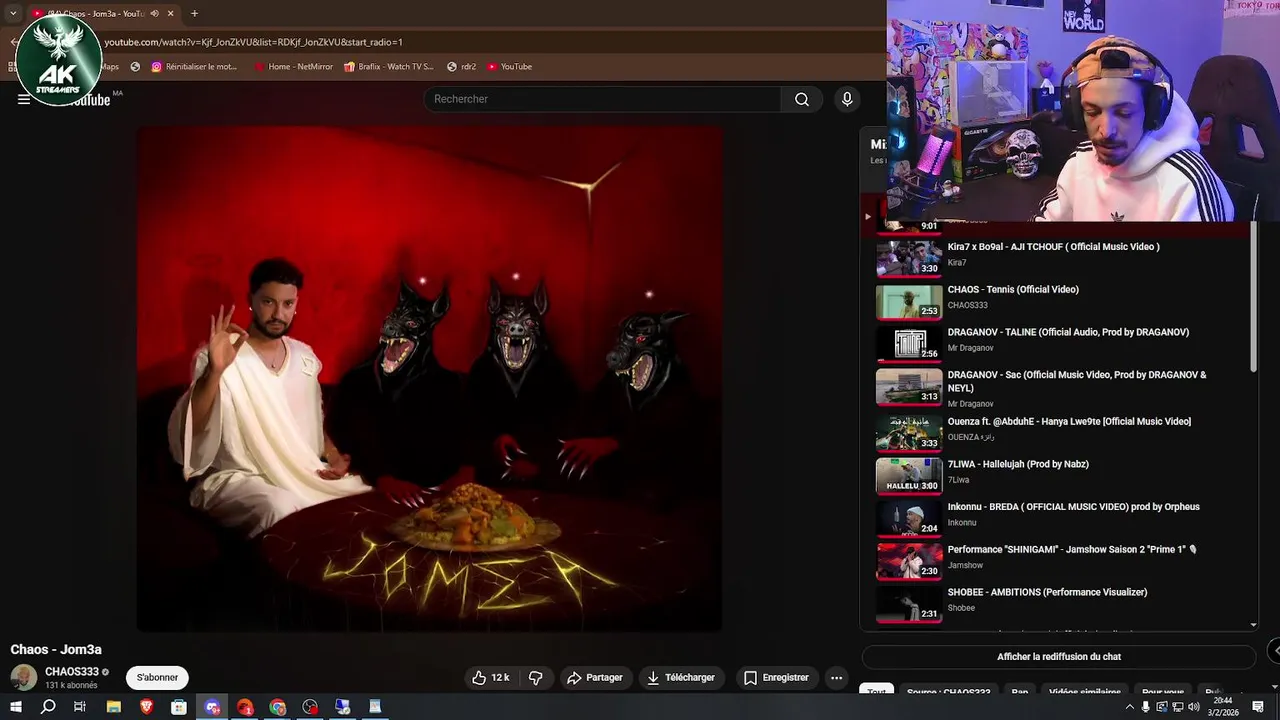The width and height of the screenshot is (1280, 720).
Task: Click Afficher la rediffusion du chat
Action: click(1059, 657)
